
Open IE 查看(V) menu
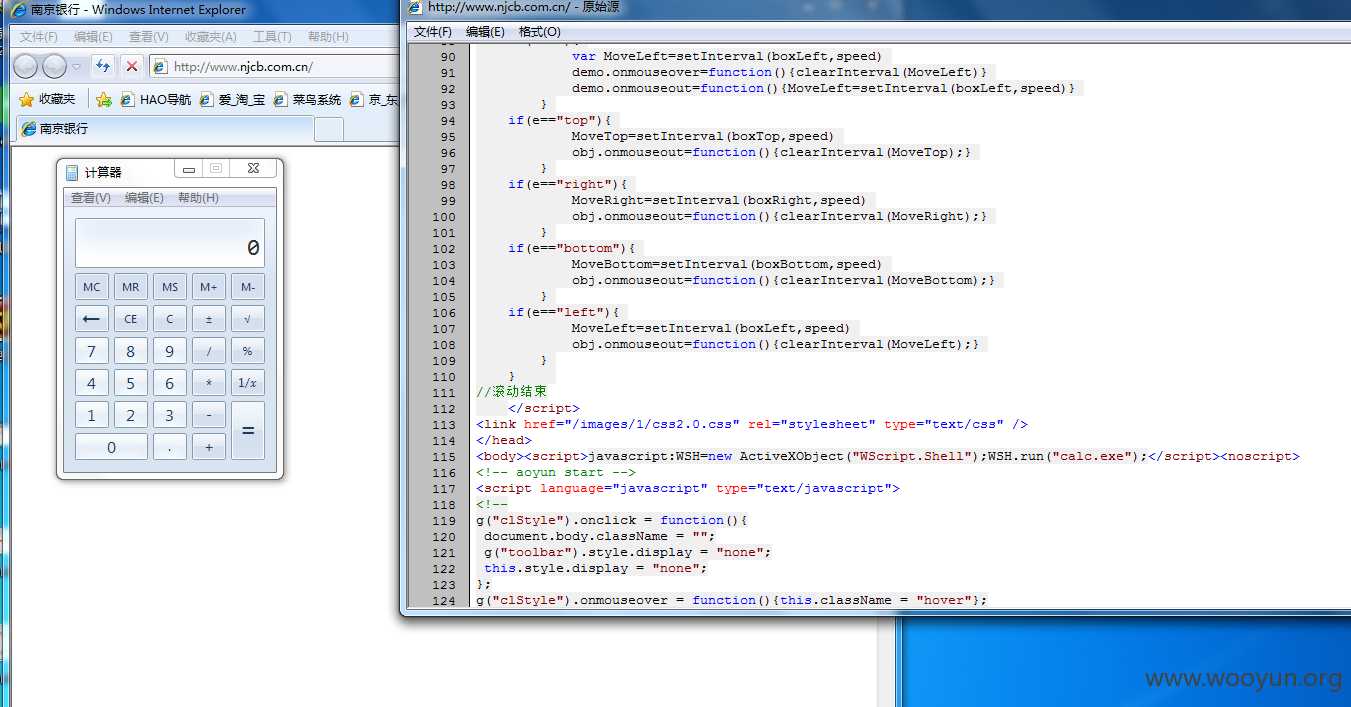(x=148, y=37)
